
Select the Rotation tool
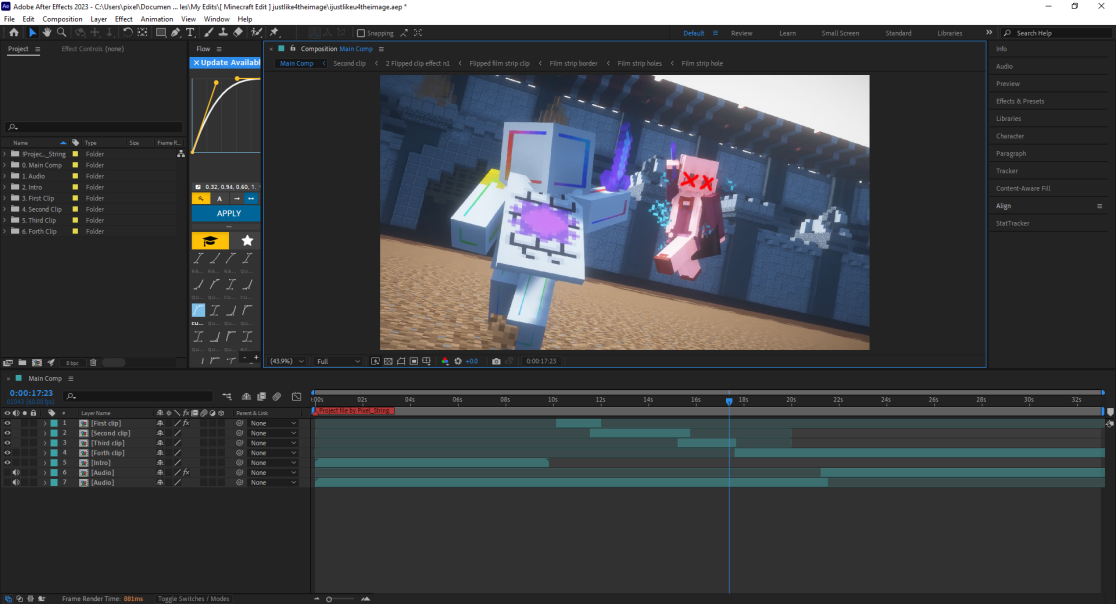click(x=127, y=33)
